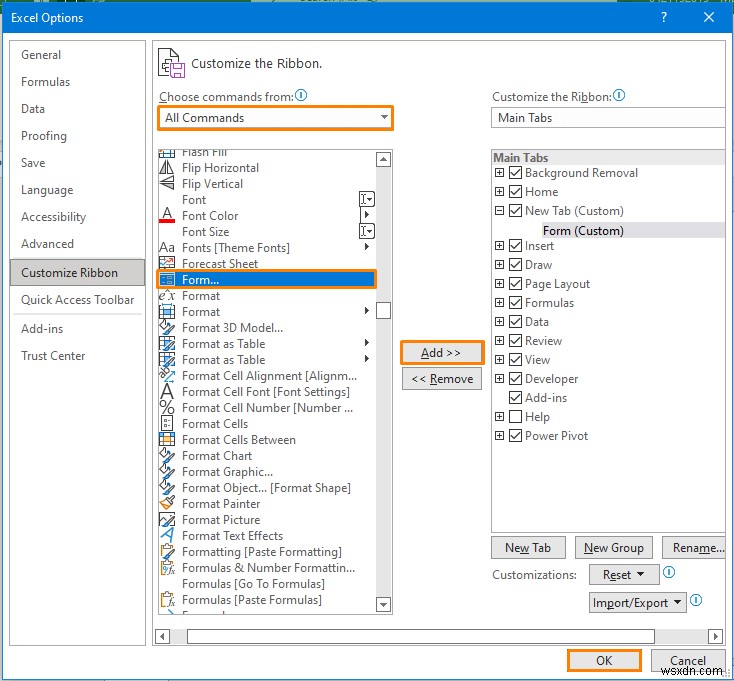
Task: Click the Formatting [Paste Formatting] icon
Action: (167, 551)
